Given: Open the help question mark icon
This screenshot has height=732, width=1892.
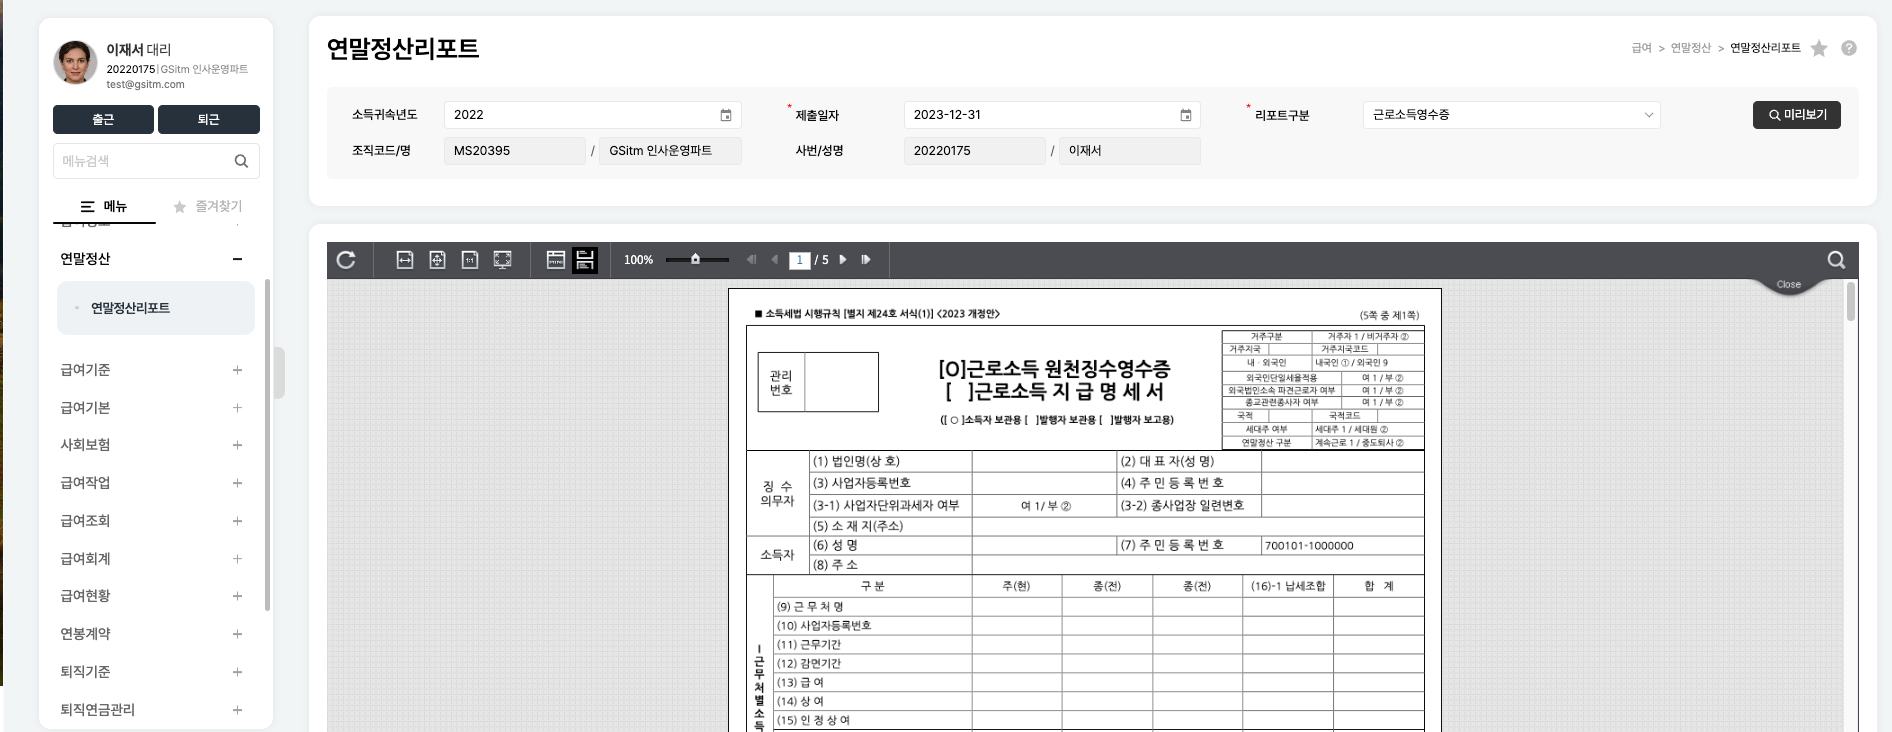Looking at the screenshot, I should pyautogui.click(x=1849, y=48).
